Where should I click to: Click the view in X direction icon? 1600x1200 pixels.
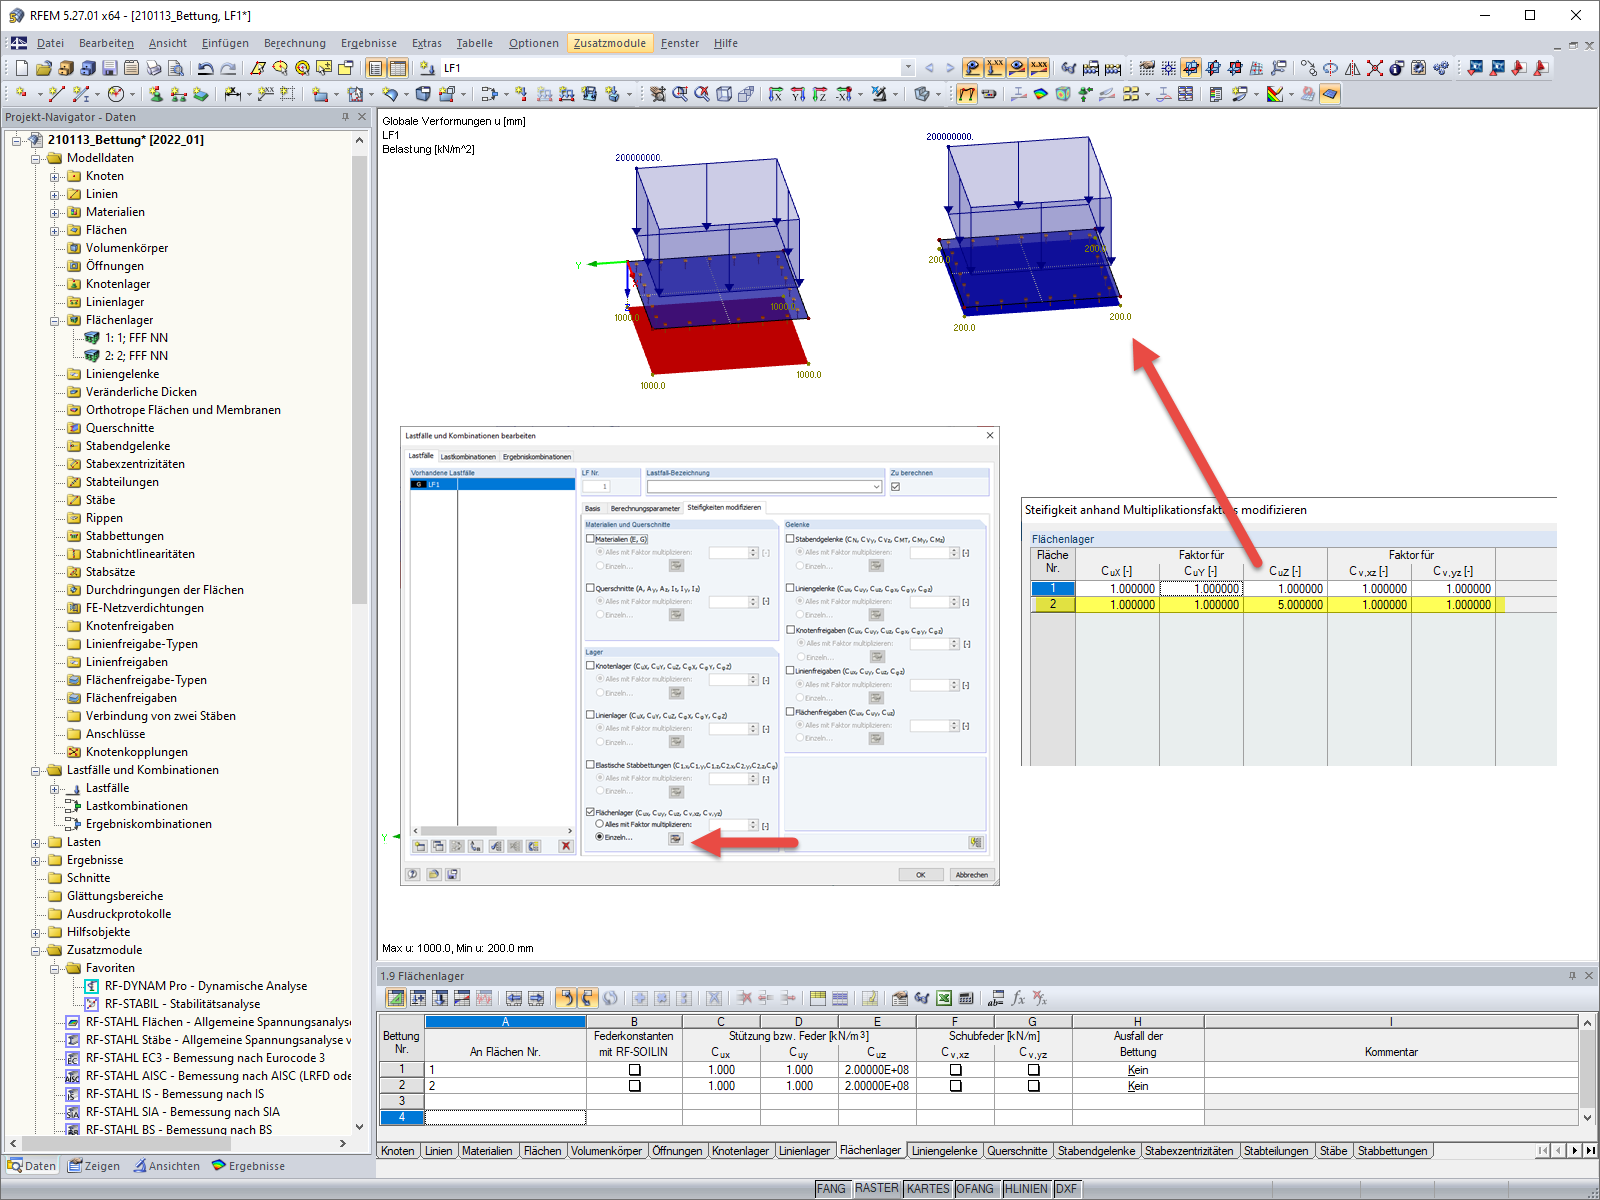[x=776, y=94]
